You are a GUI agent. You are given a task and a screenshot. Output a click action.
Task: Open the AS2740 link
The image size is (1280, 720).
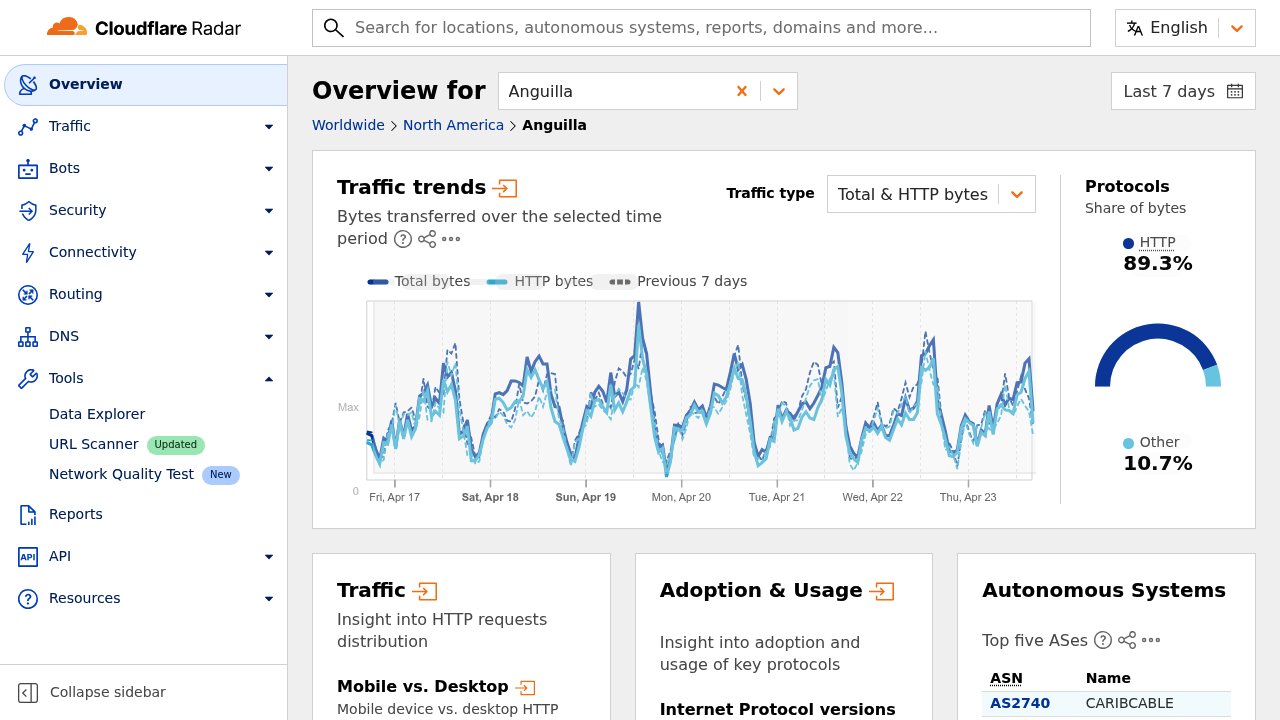click(1020, 703)
